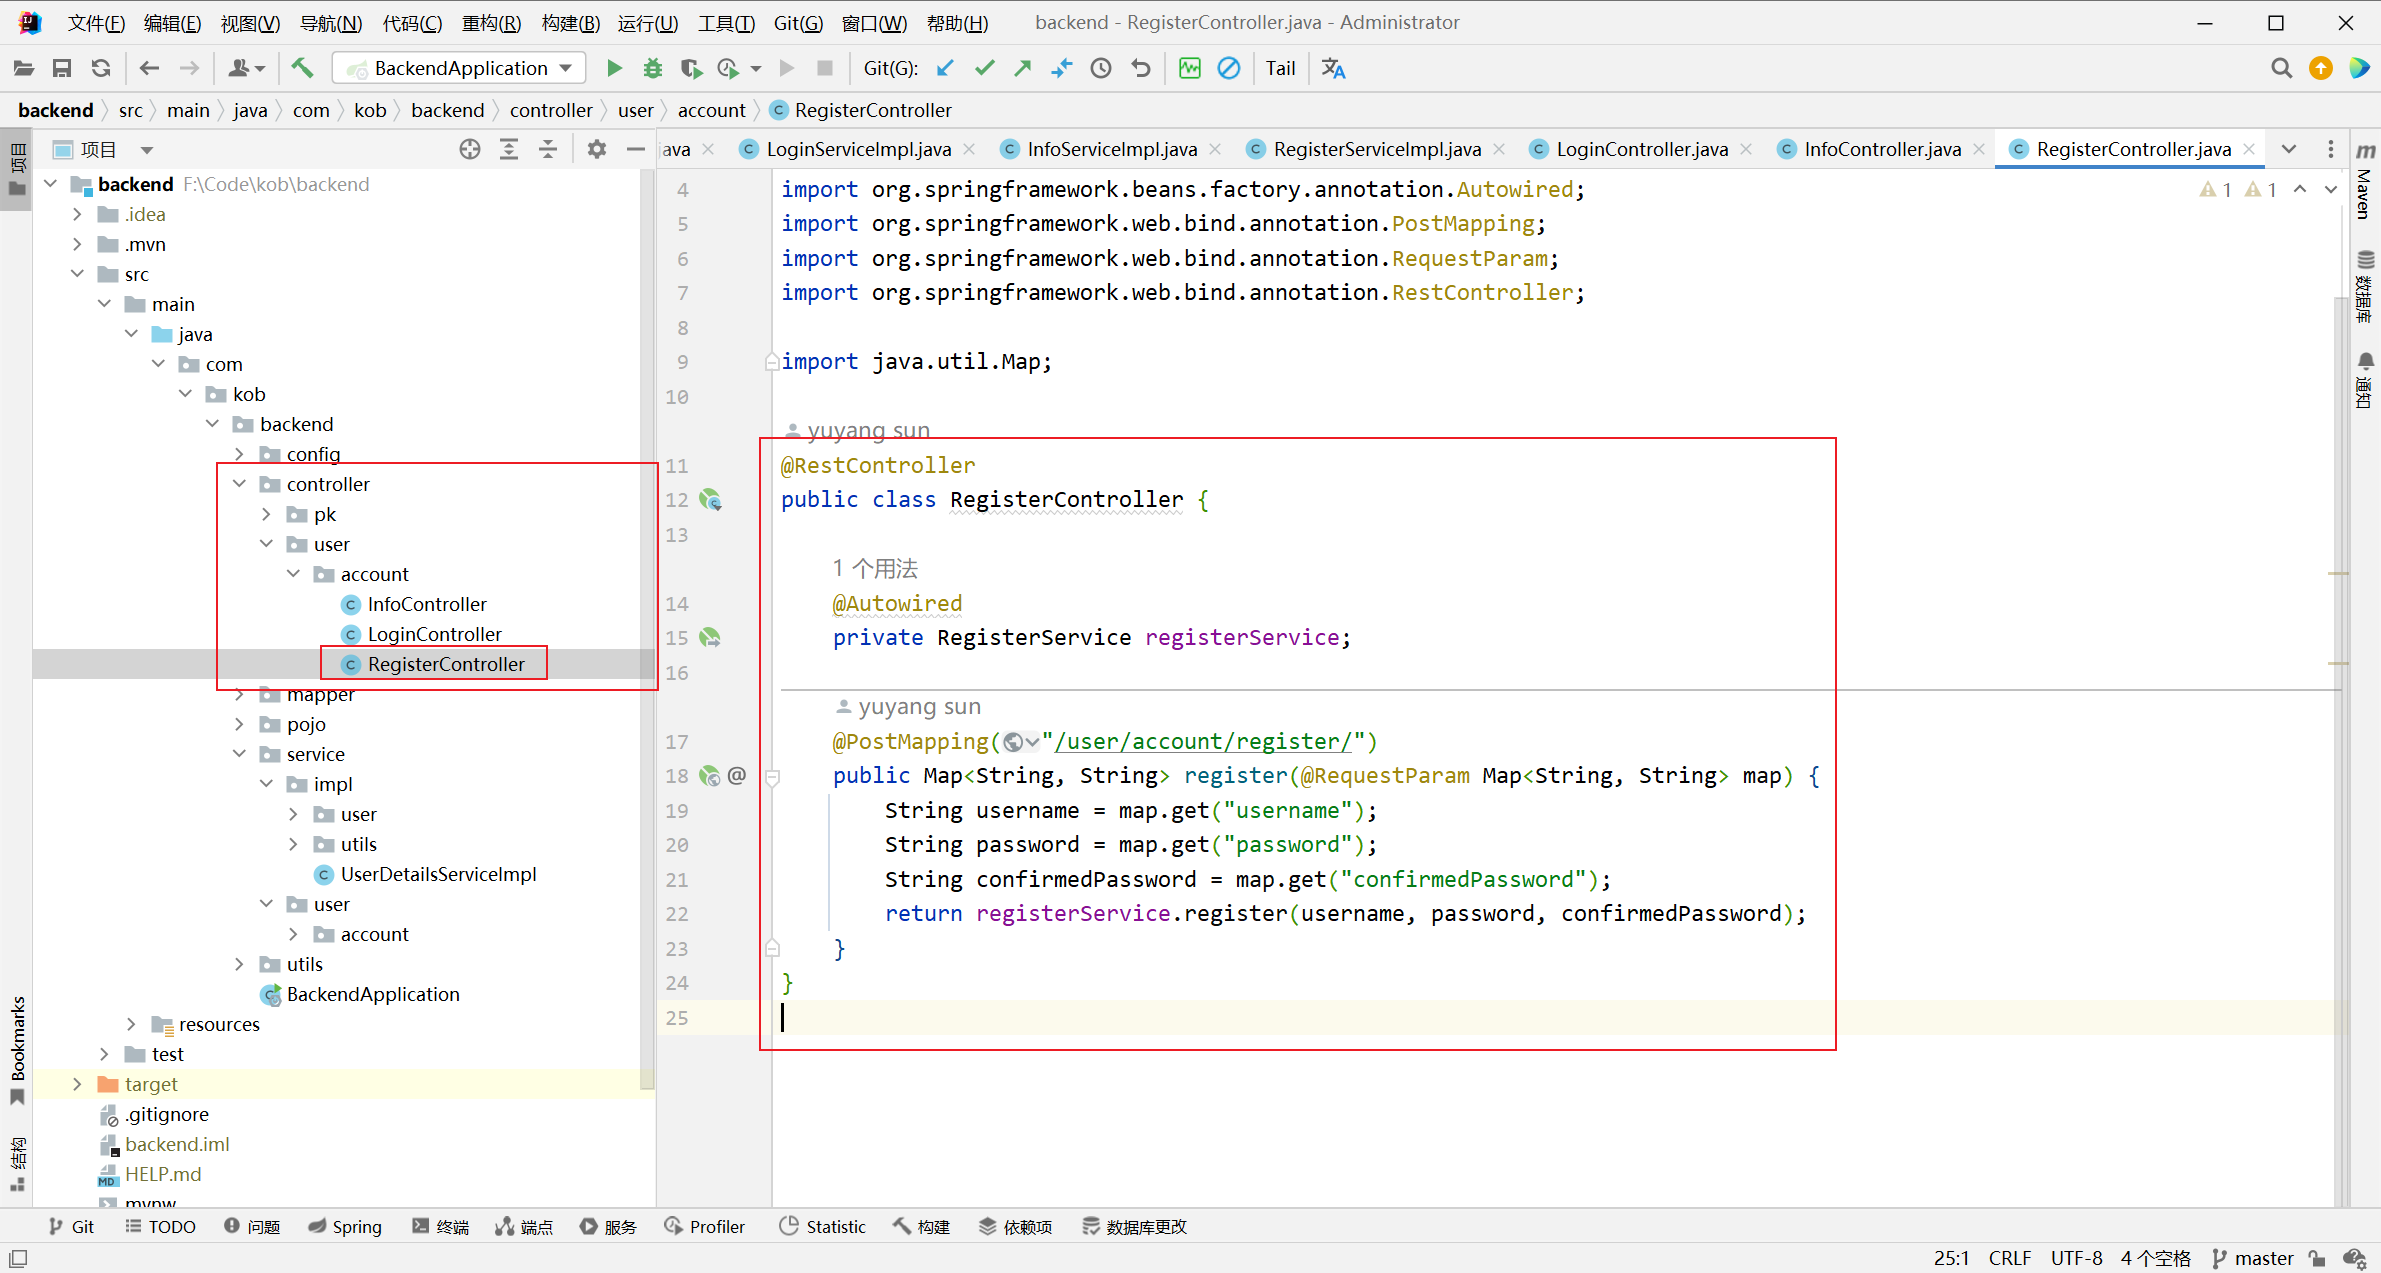This screenshot has width=2381, height=1273.
Task: Open the 重构(R) menu
Action: (490, 22)
